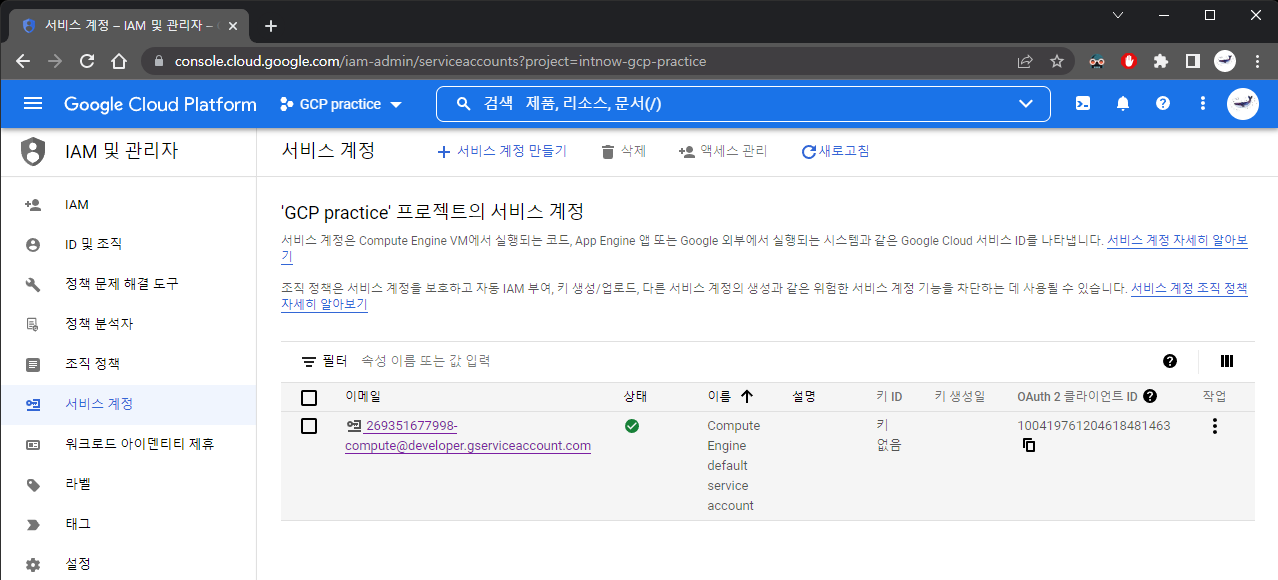Click the 이메일 column header
Viewport: 1278px width, 580px height.
(363, 397)
